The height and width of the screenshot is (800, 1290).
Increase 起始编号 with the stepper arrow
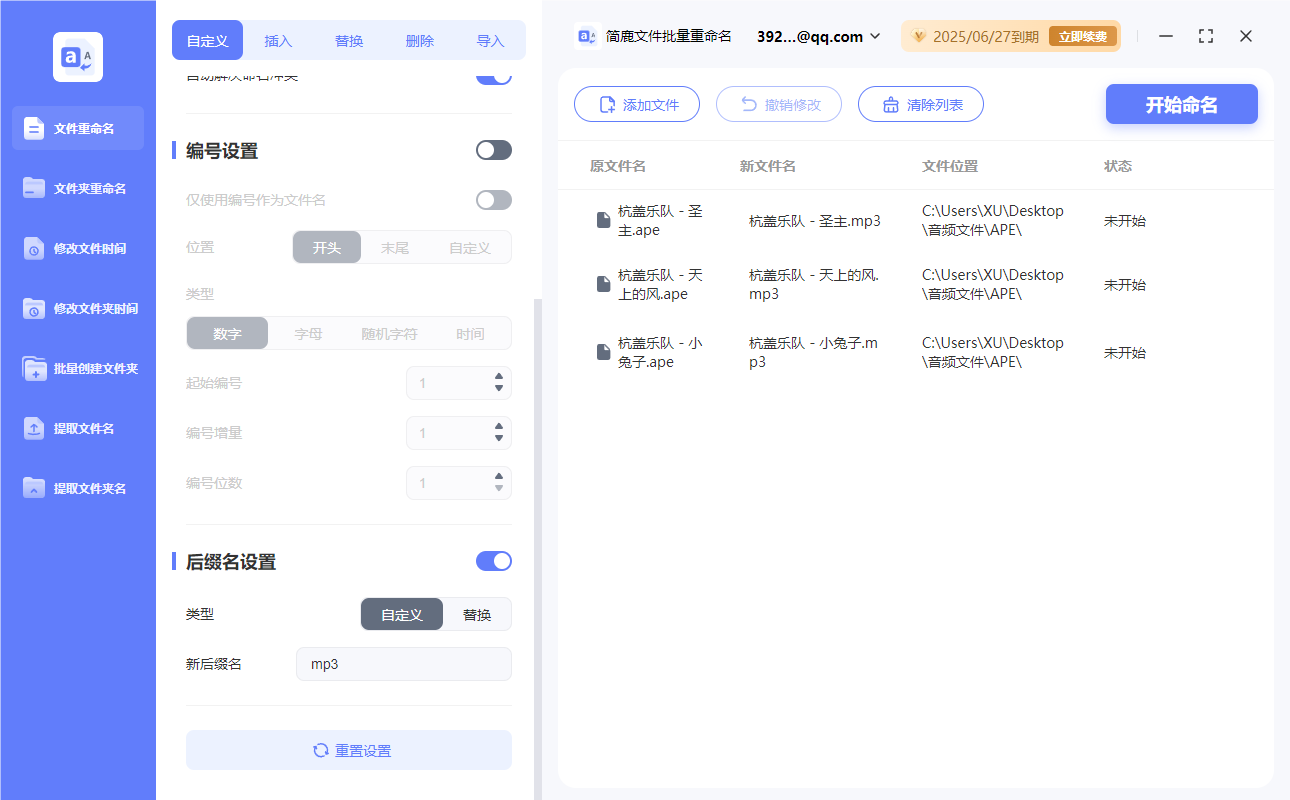498,377
